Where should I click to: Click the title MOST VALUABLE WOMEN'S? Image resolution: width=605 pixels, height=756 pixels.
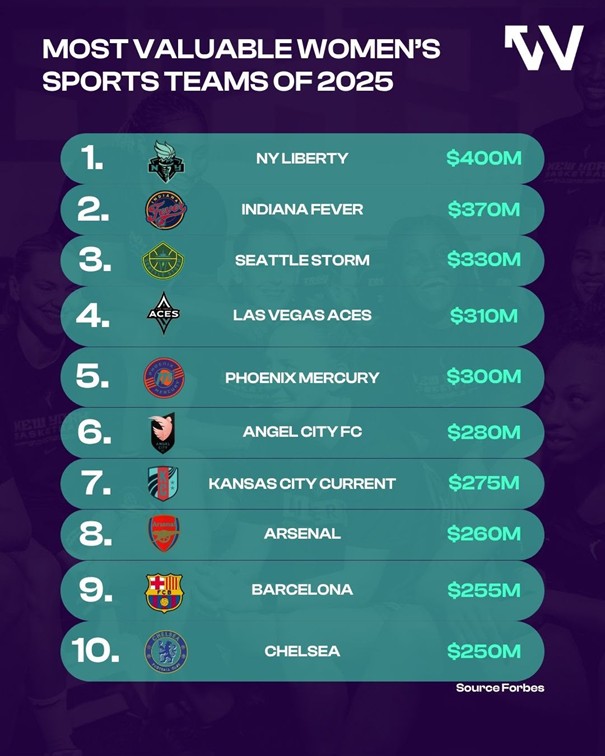pyautogui.click(x=241, y=48)
